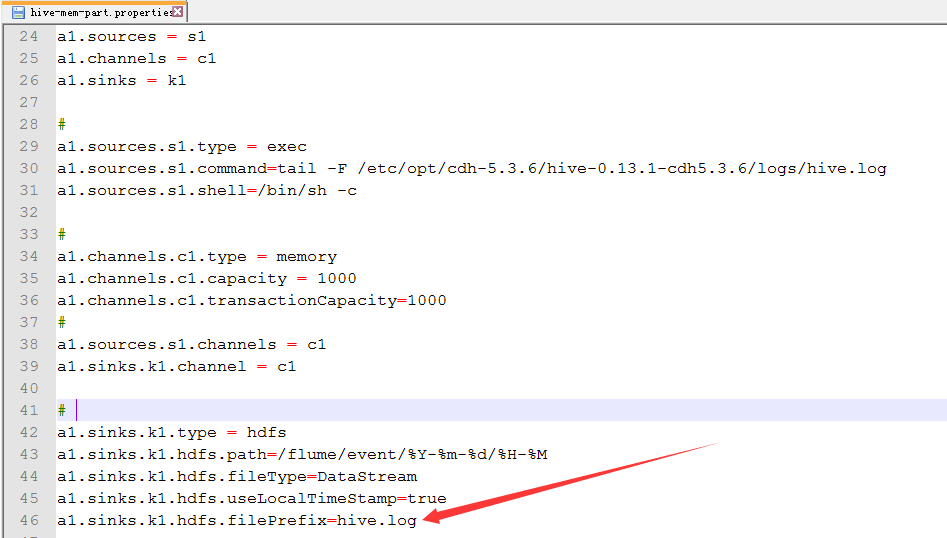Screen dimensions: 947x538
Task: Click the tail -F command line text
Action: 472,168
